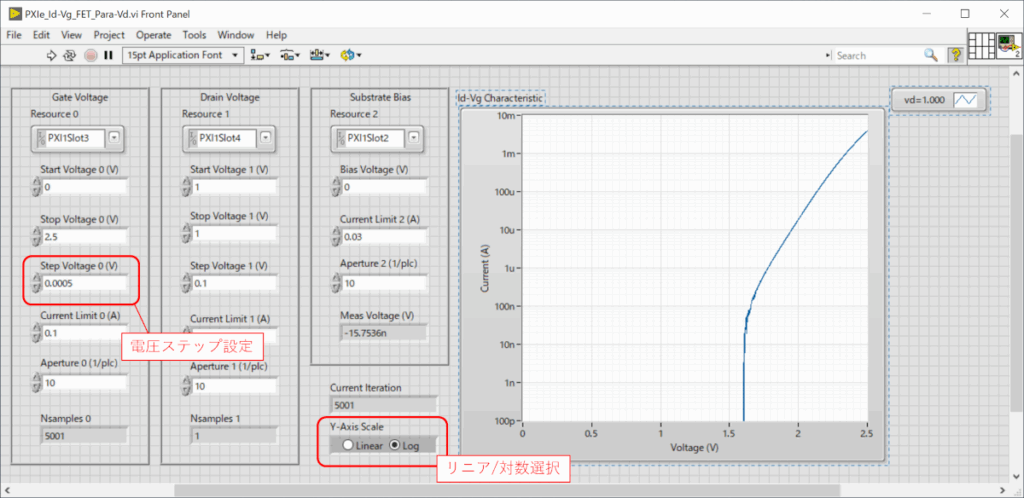Expand the PXI1Slot3 gate resource dropdown
Image resolution: width=1024 pixels, height=498 pixels.
113,138
